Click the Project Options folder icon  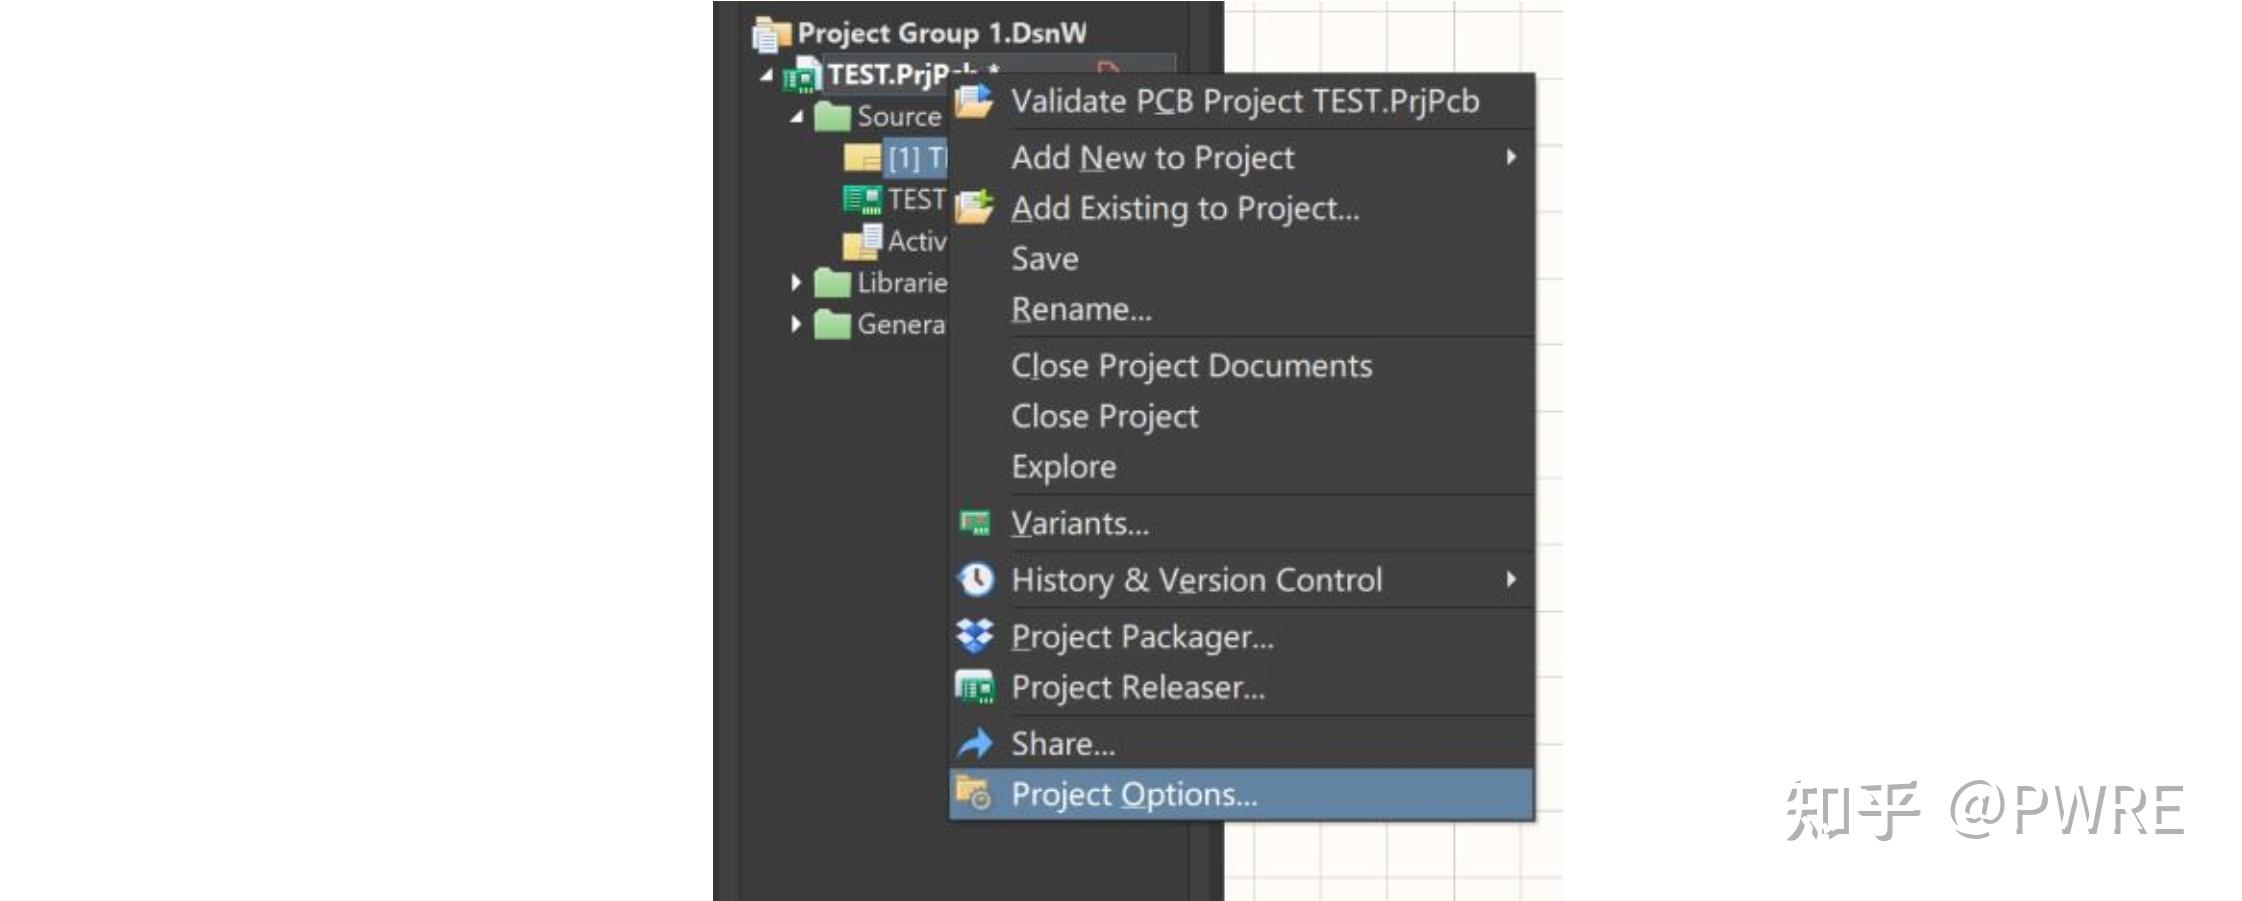pos(973,794)
